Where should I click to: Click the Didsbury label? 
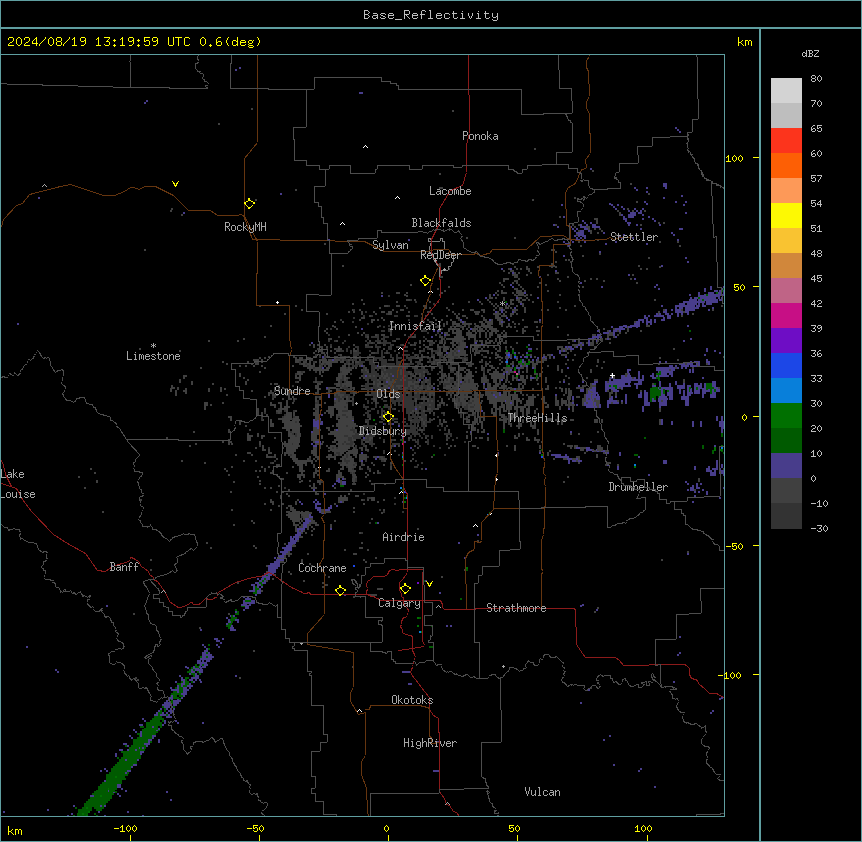point(382,431)
